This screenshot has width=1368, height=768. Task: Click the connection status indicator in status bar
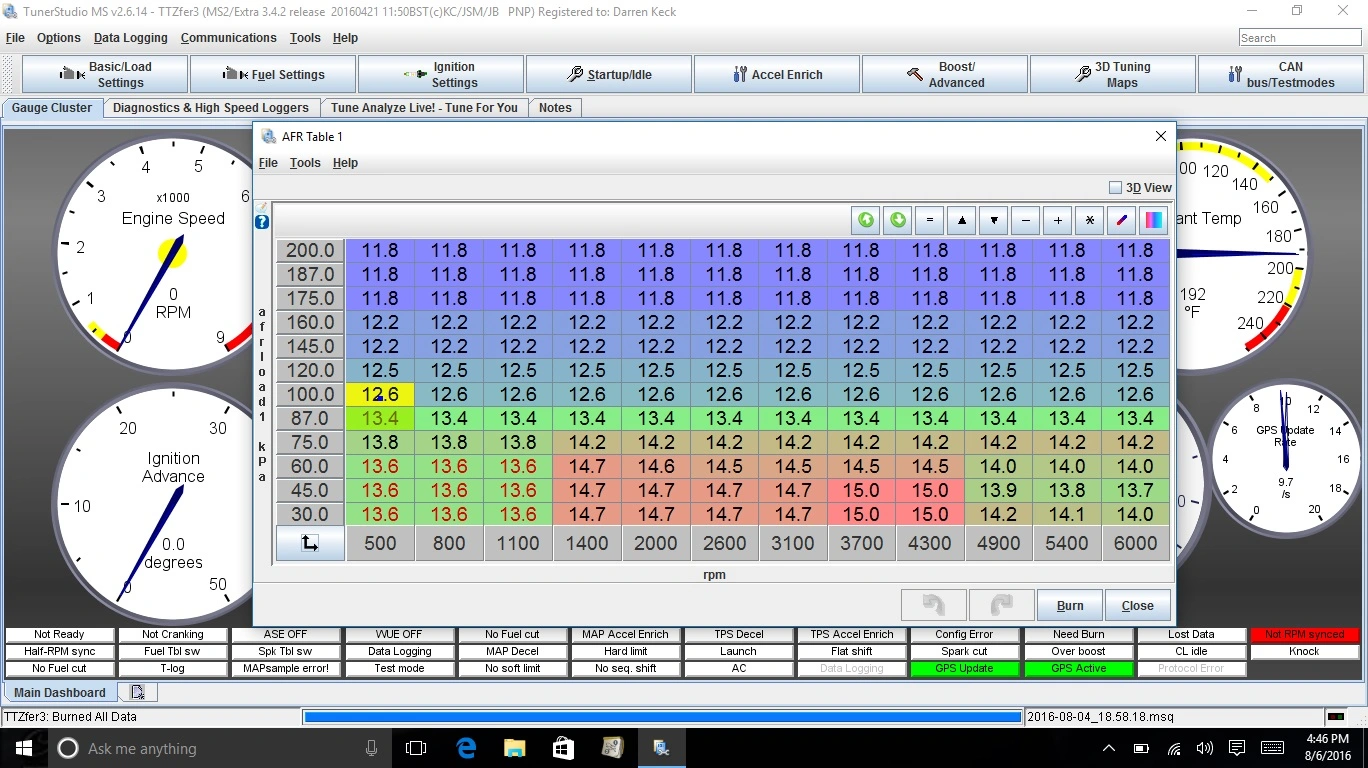click(x=1336, y=717)
